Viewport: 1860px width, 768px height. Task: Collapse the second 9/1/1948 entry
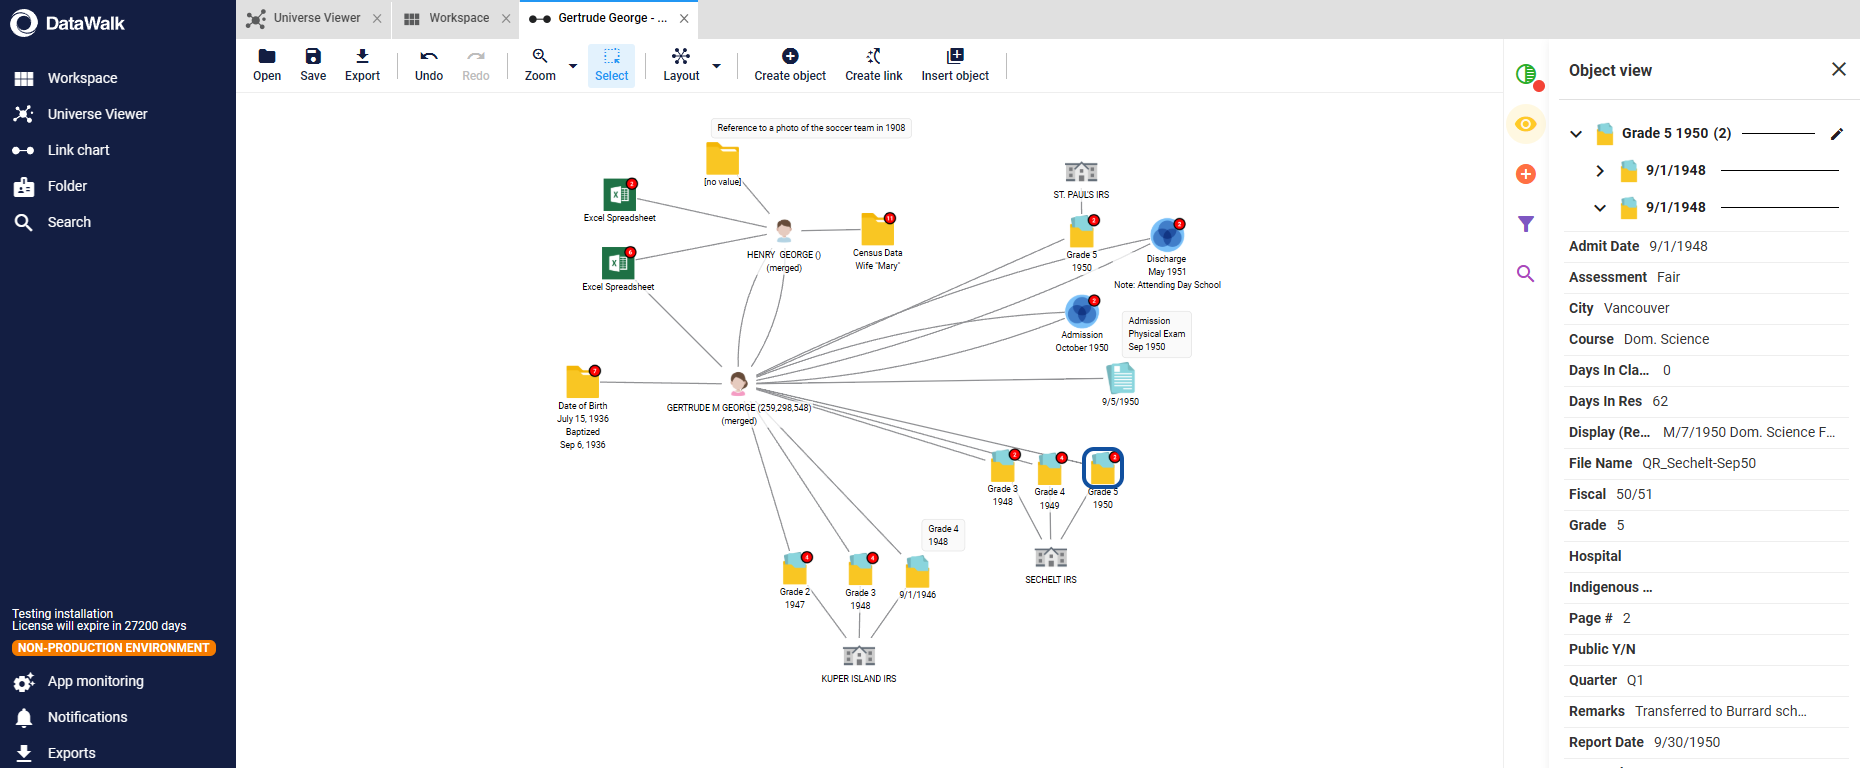pyautogui.click(x=1600, y=208)
